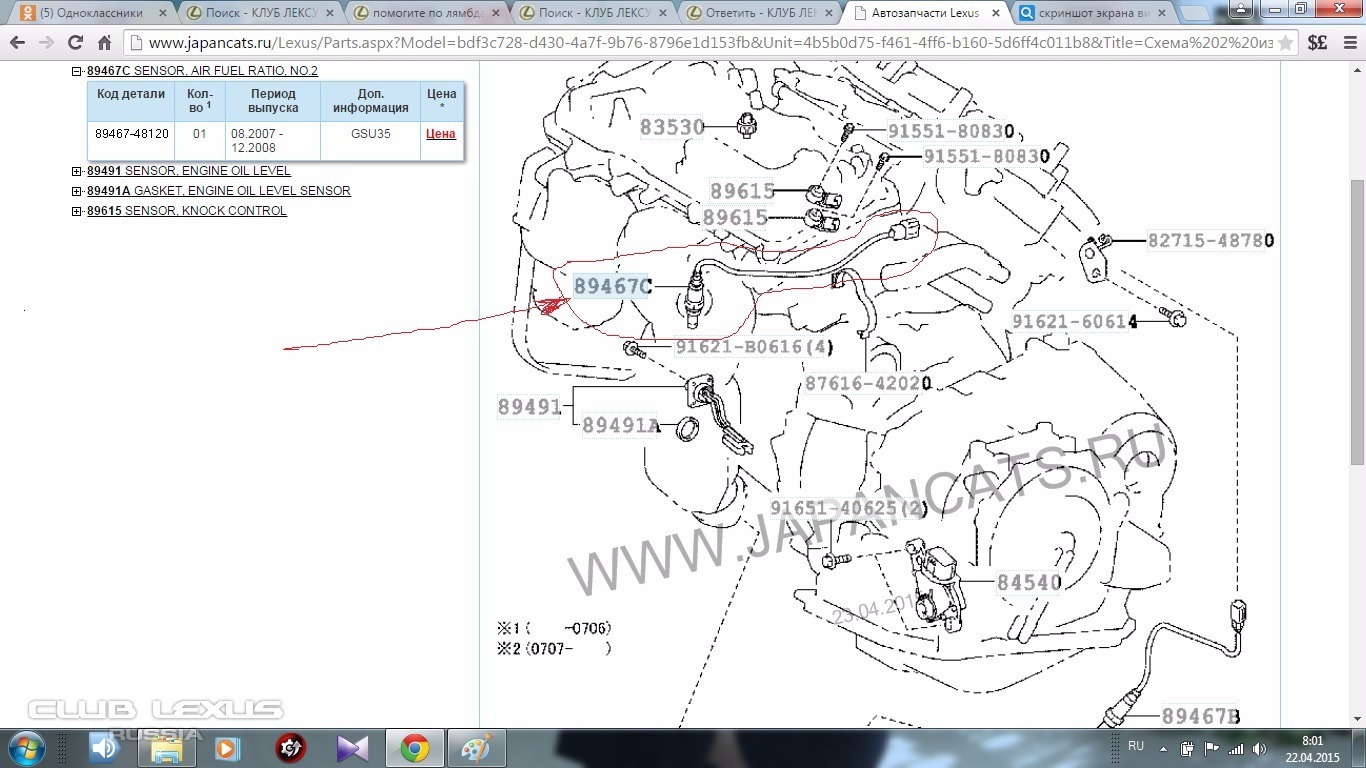Image resolution: width=1366 pixels, height=768 pixels.
Task: Expand the 89615 Sensor Knock Control node
Action: [77, 211]
